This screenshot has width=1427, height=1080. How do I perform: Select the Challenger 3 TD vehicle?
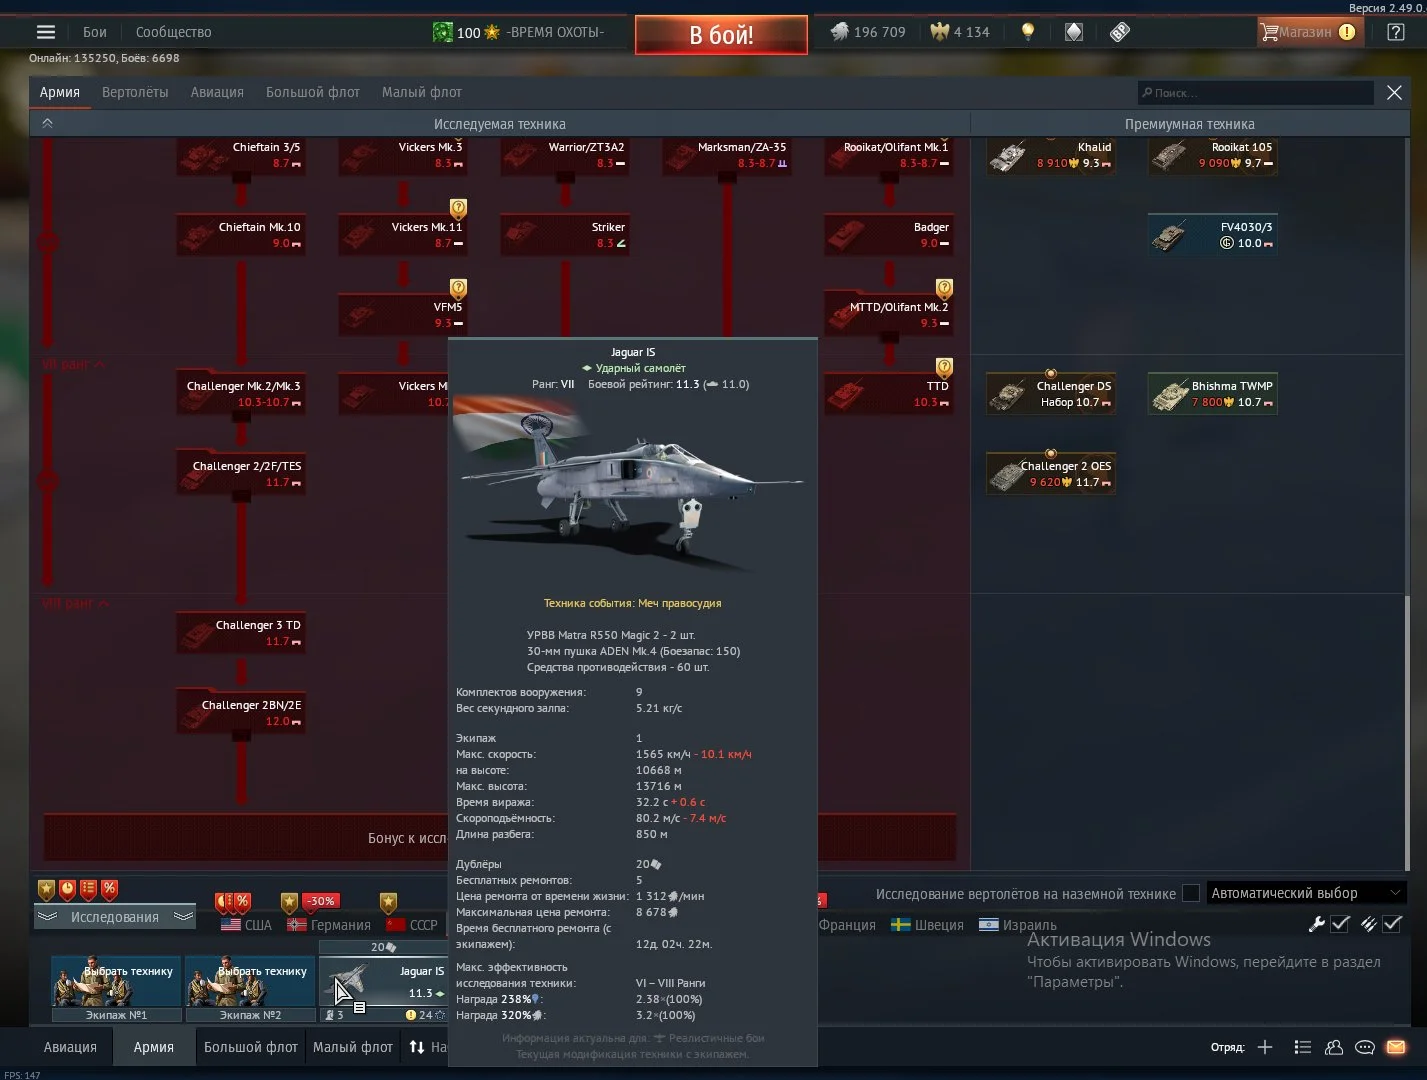point(241,633)
